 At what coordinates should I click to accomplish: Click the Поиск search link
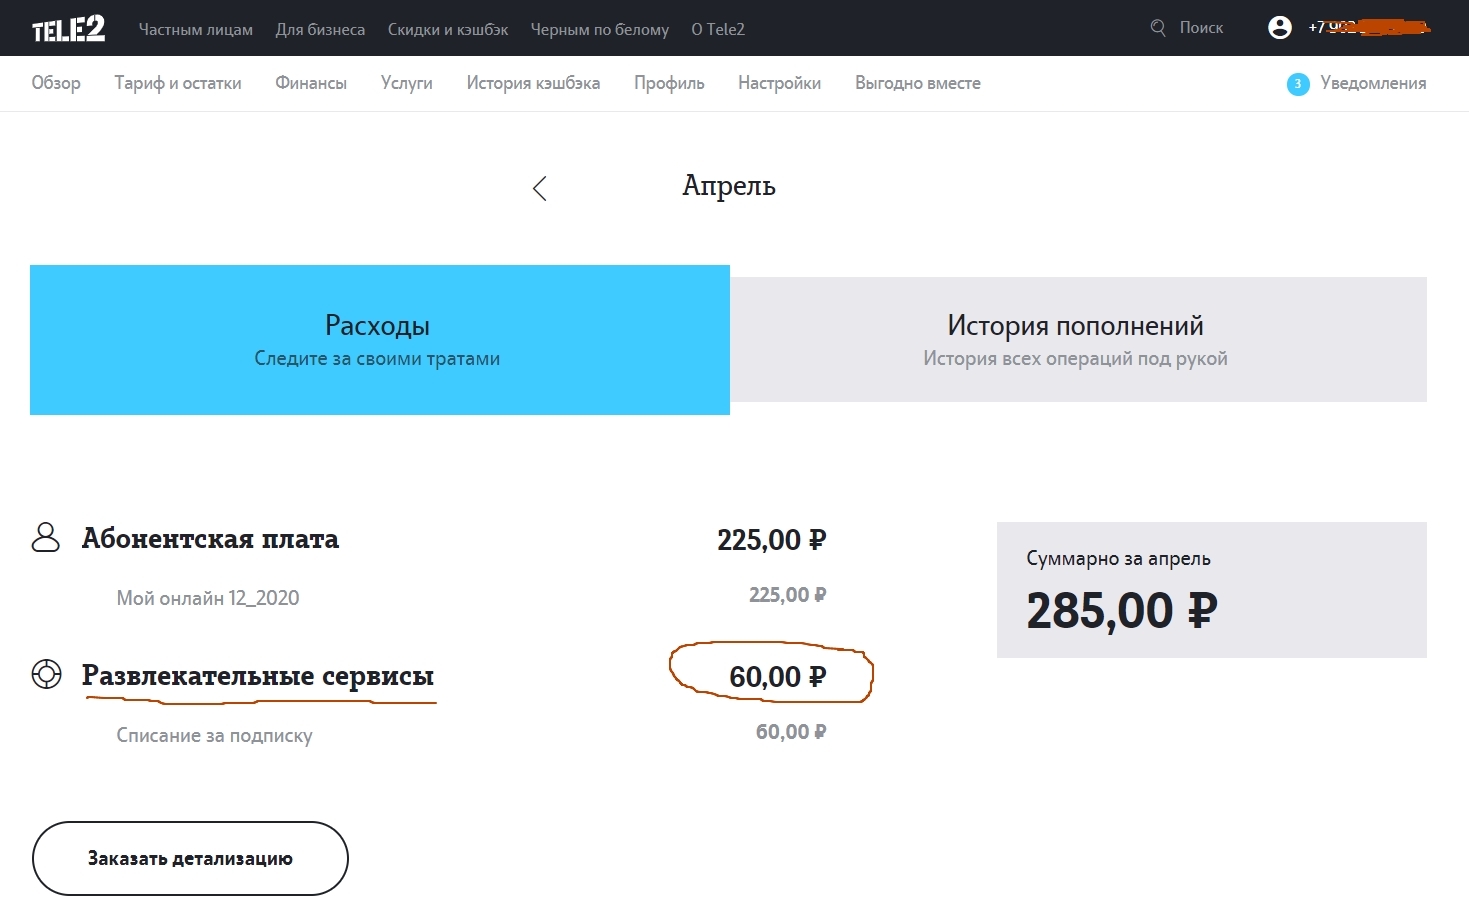pos(1201,28)
